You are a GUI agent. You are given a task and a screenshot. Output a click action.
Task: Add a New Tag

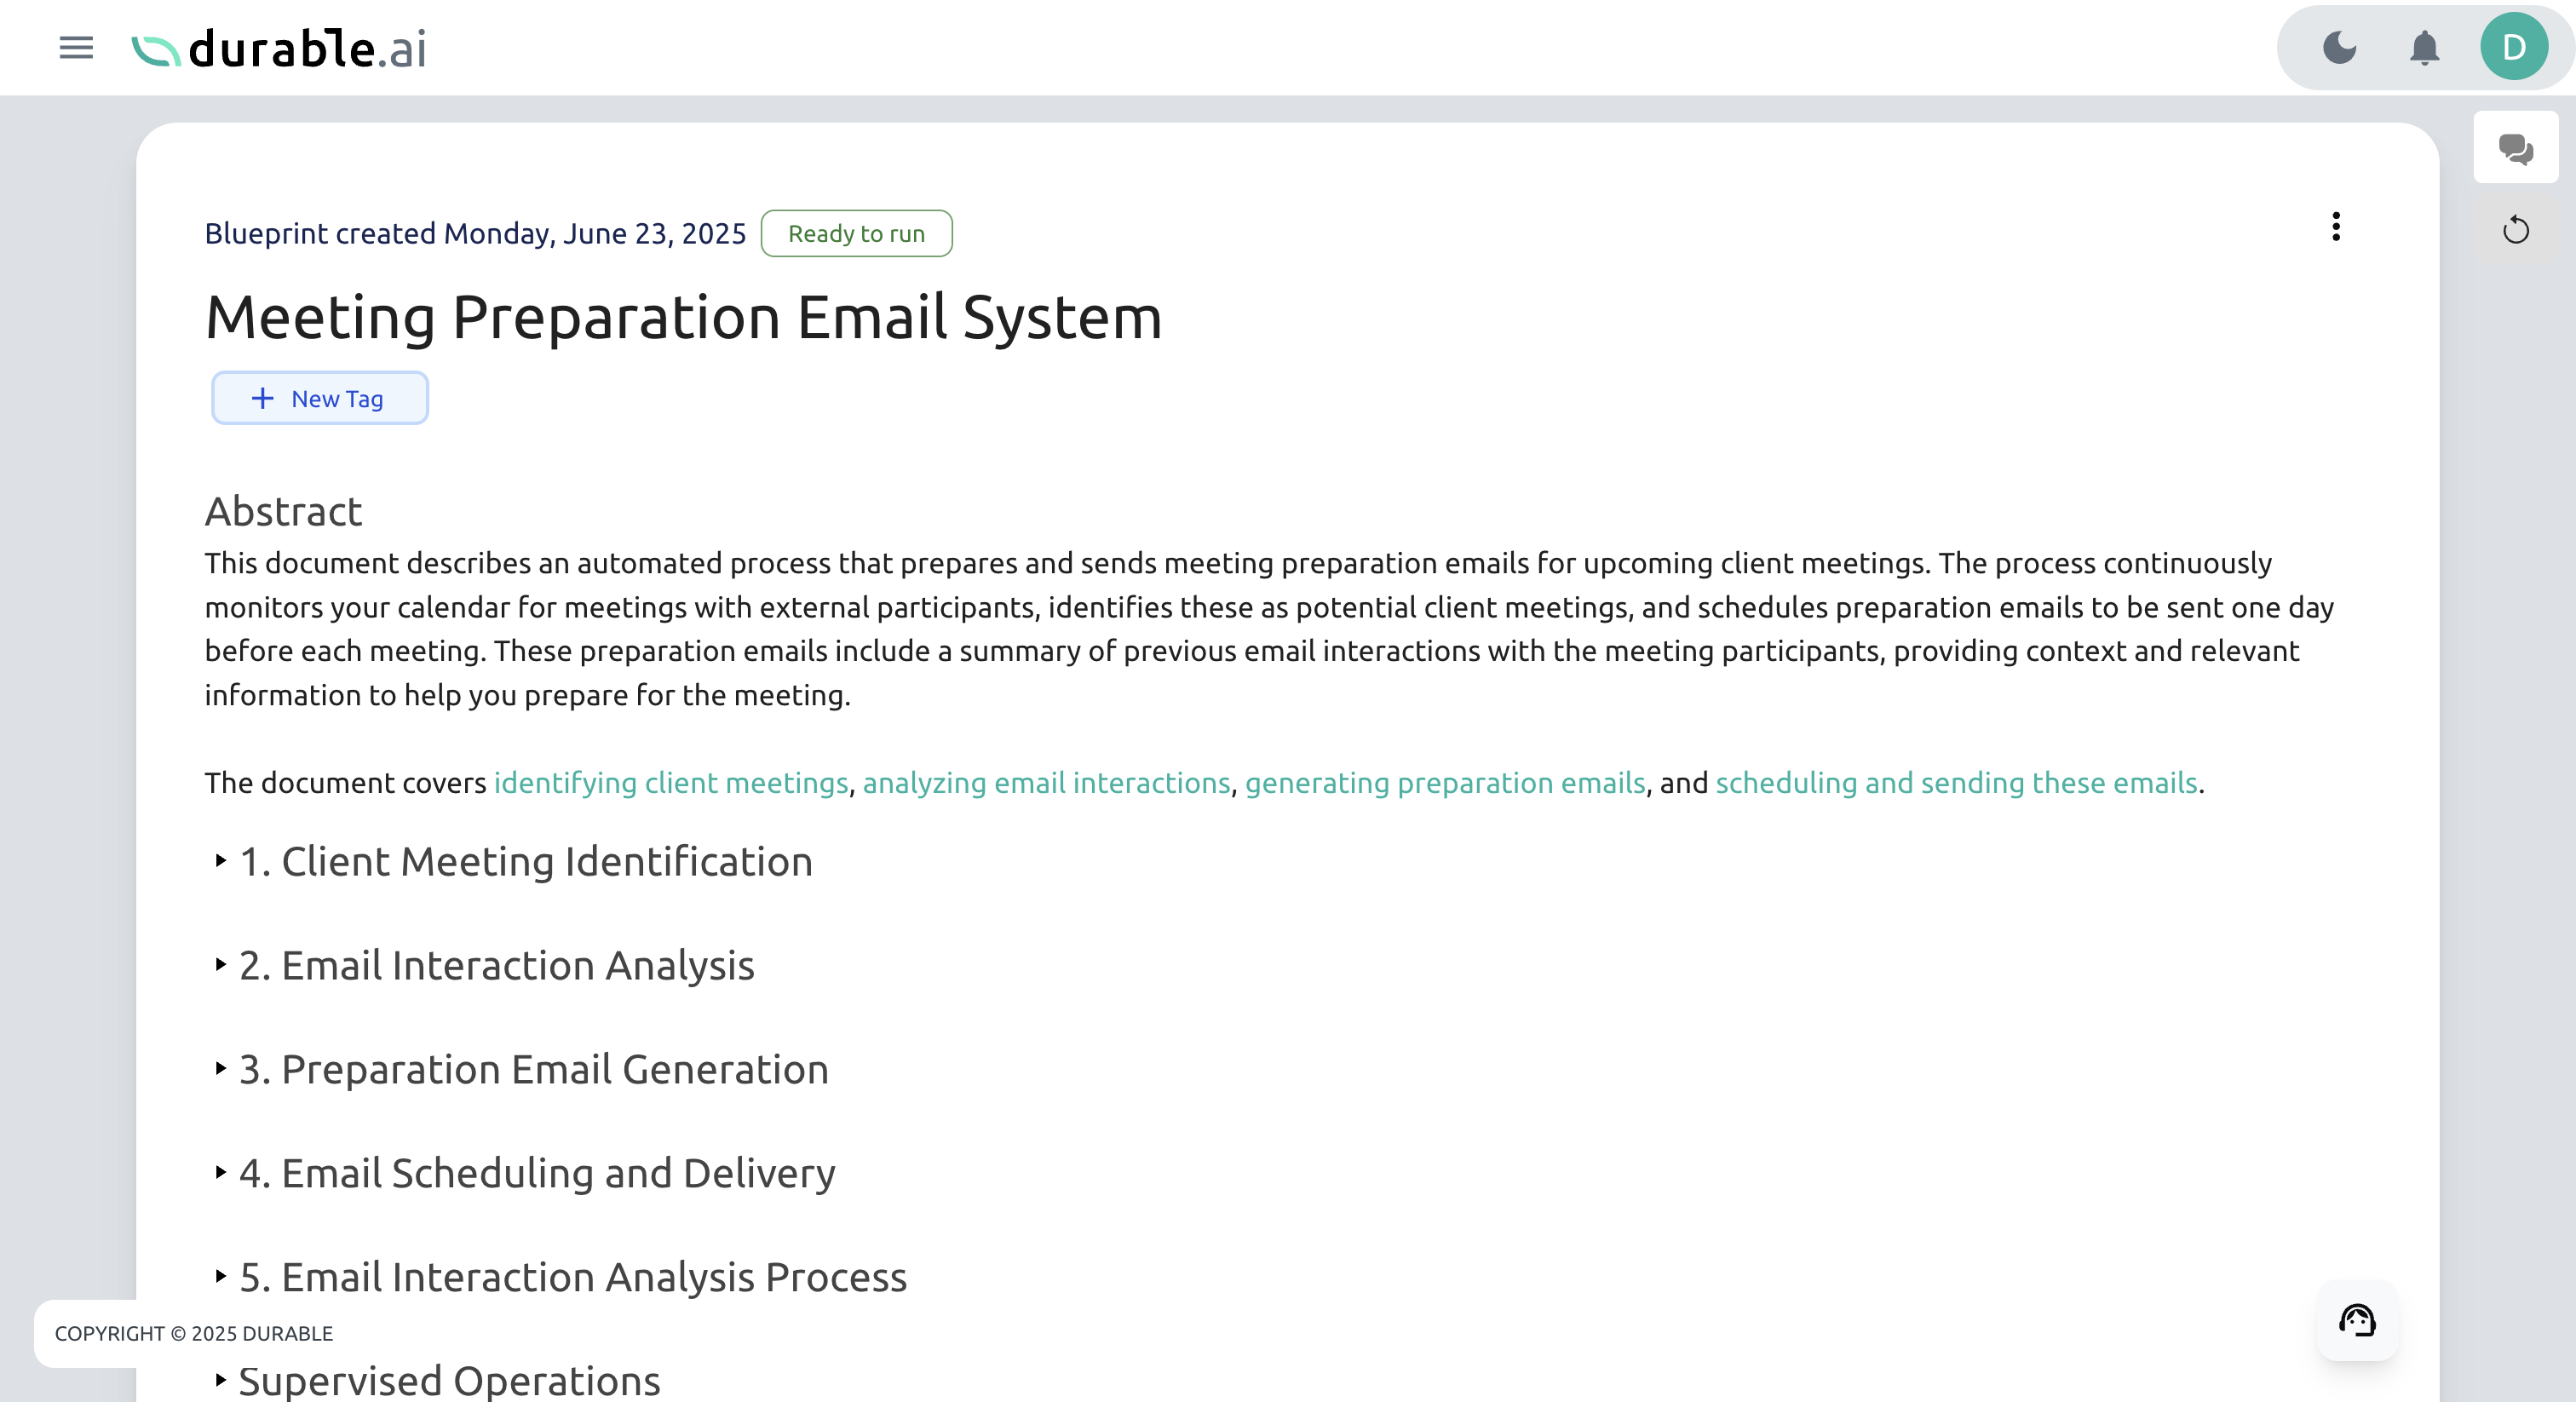pos(319,398)
